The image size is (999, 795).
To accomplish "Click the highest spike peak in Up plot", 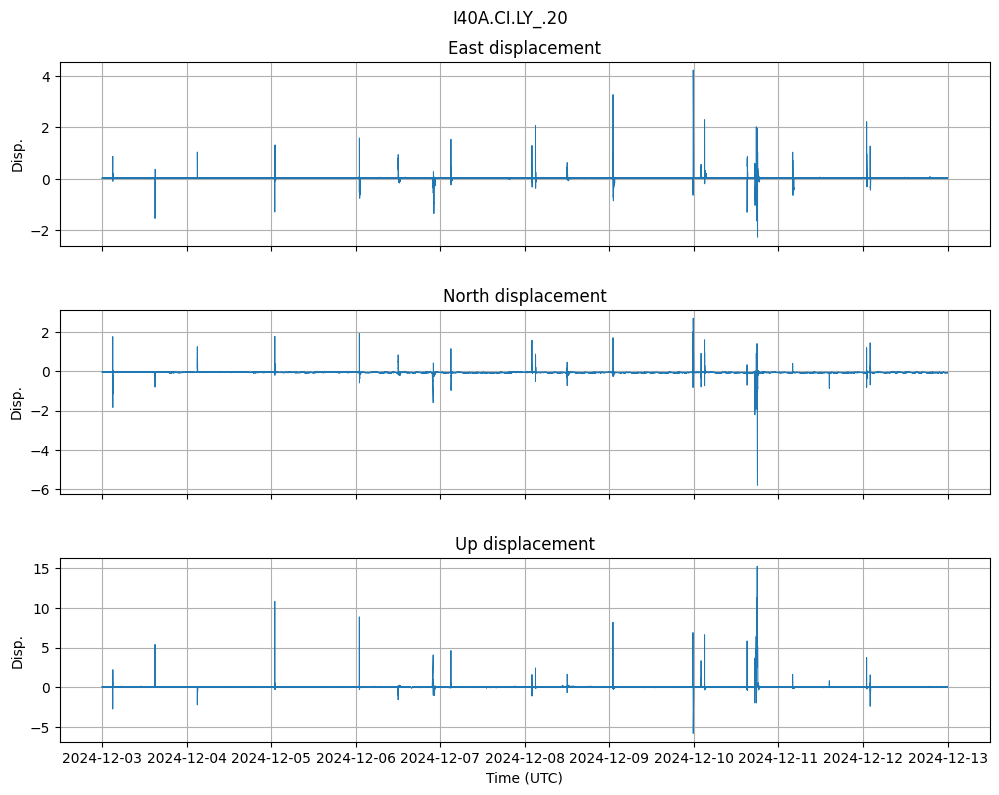I will pyautogui.click(x=757, y=568).
